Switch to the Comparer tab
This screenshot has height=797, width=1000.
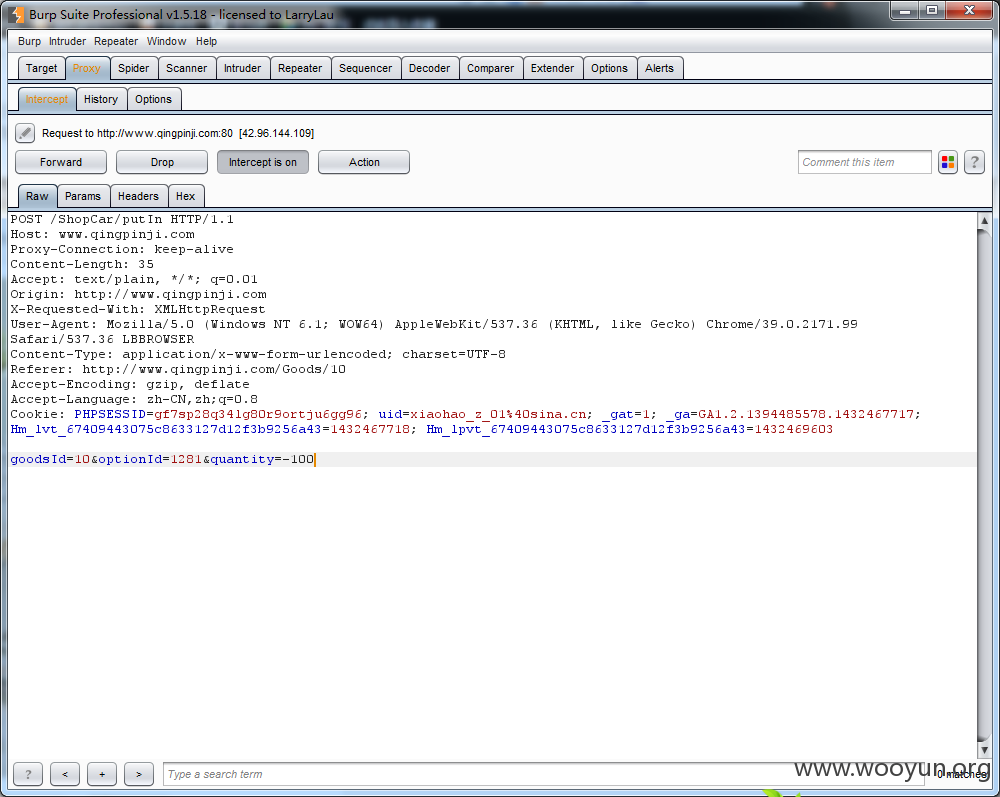[x=490, y=68]
